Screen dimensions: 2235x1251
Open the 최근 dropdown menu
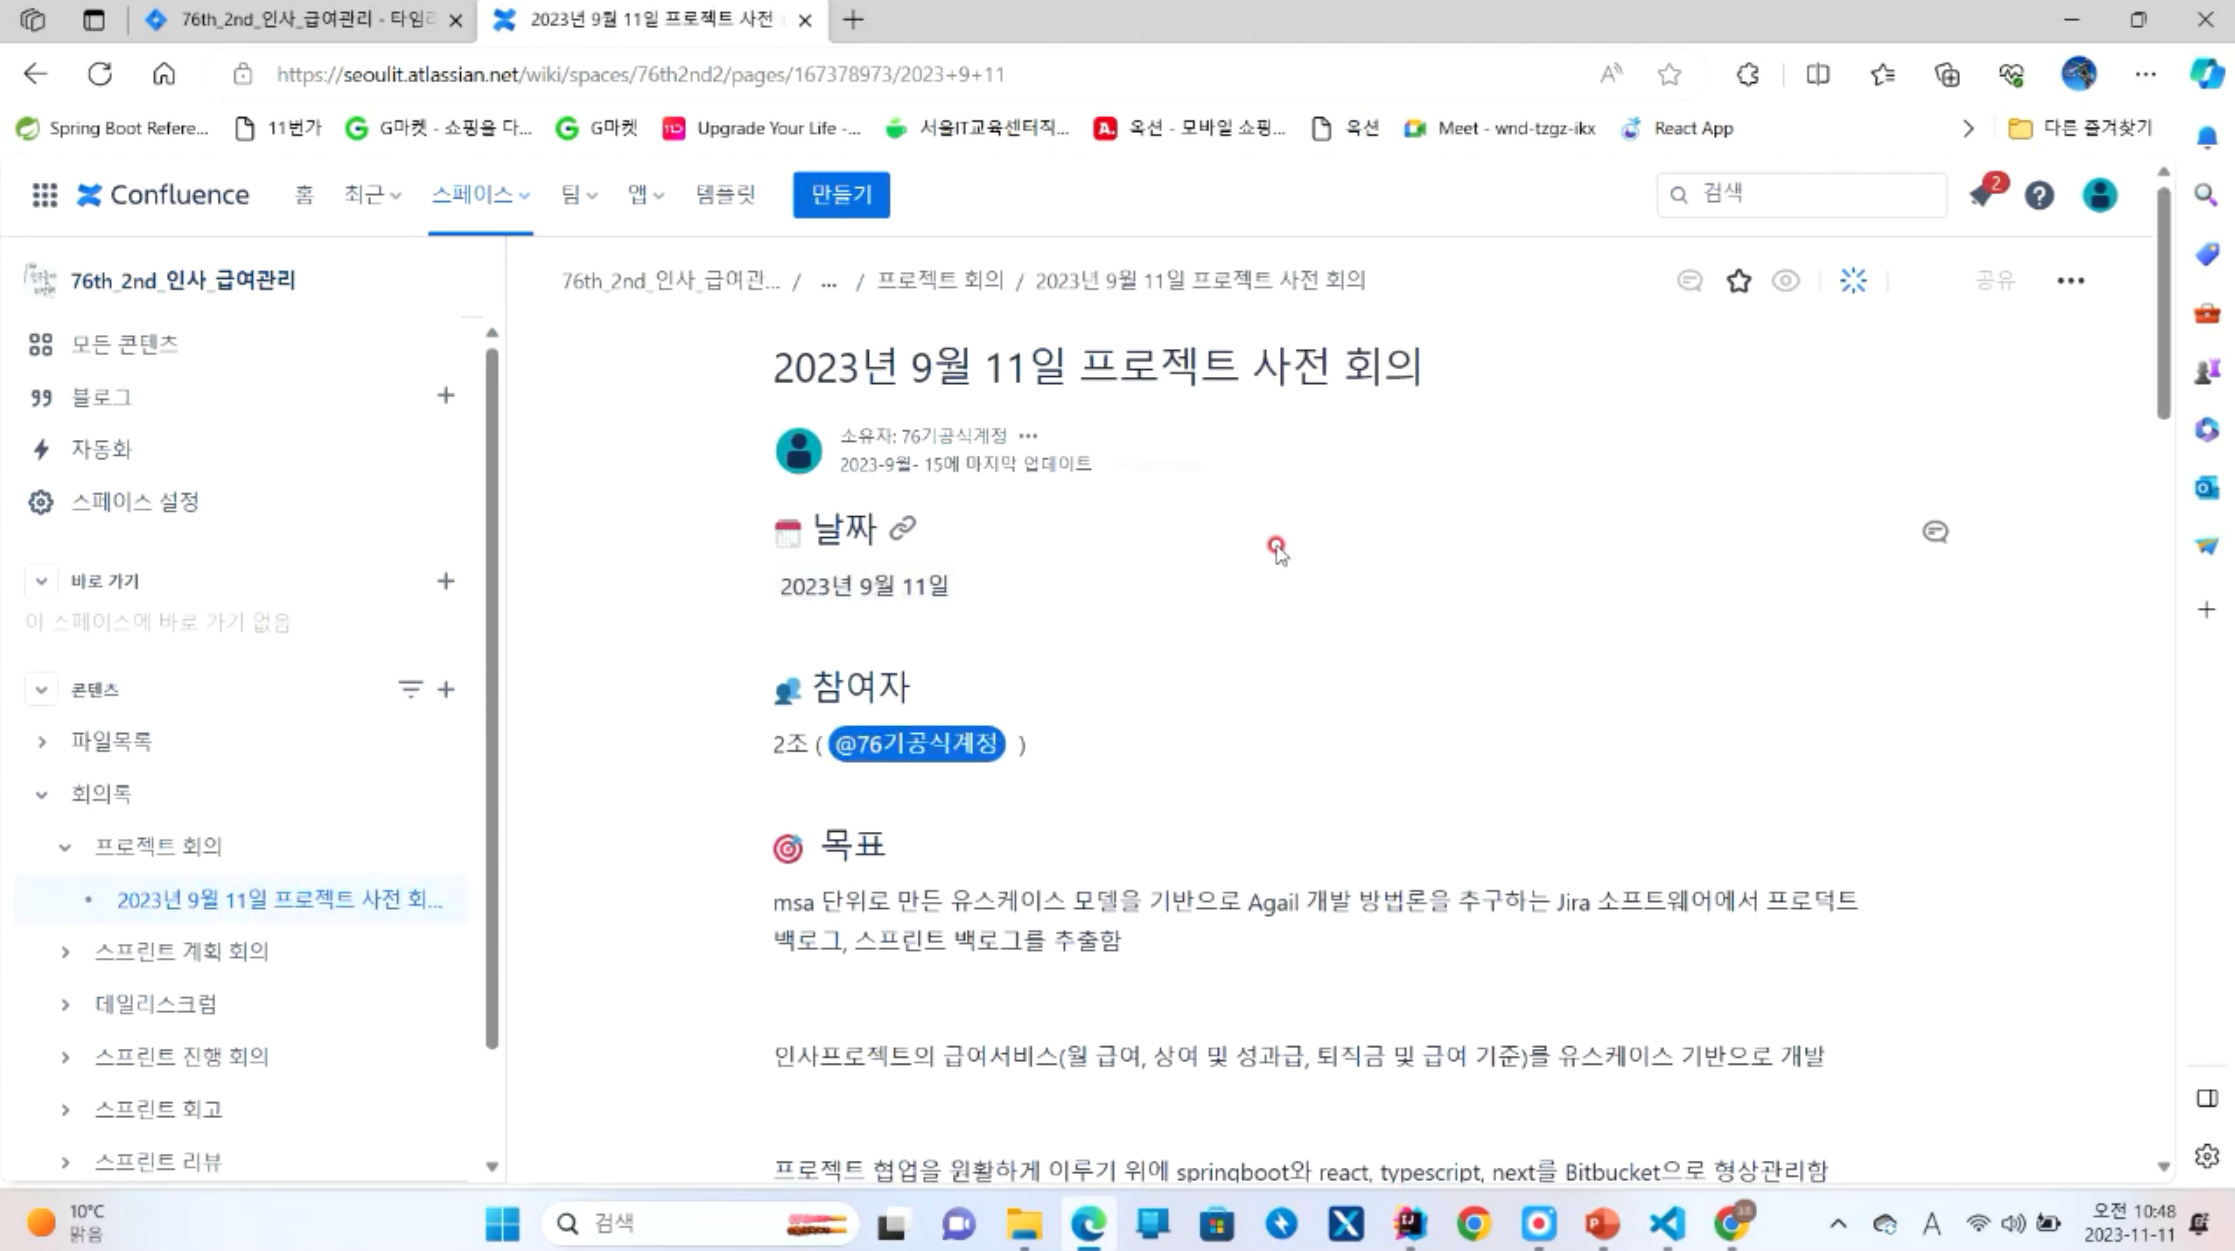click(372, 195)
